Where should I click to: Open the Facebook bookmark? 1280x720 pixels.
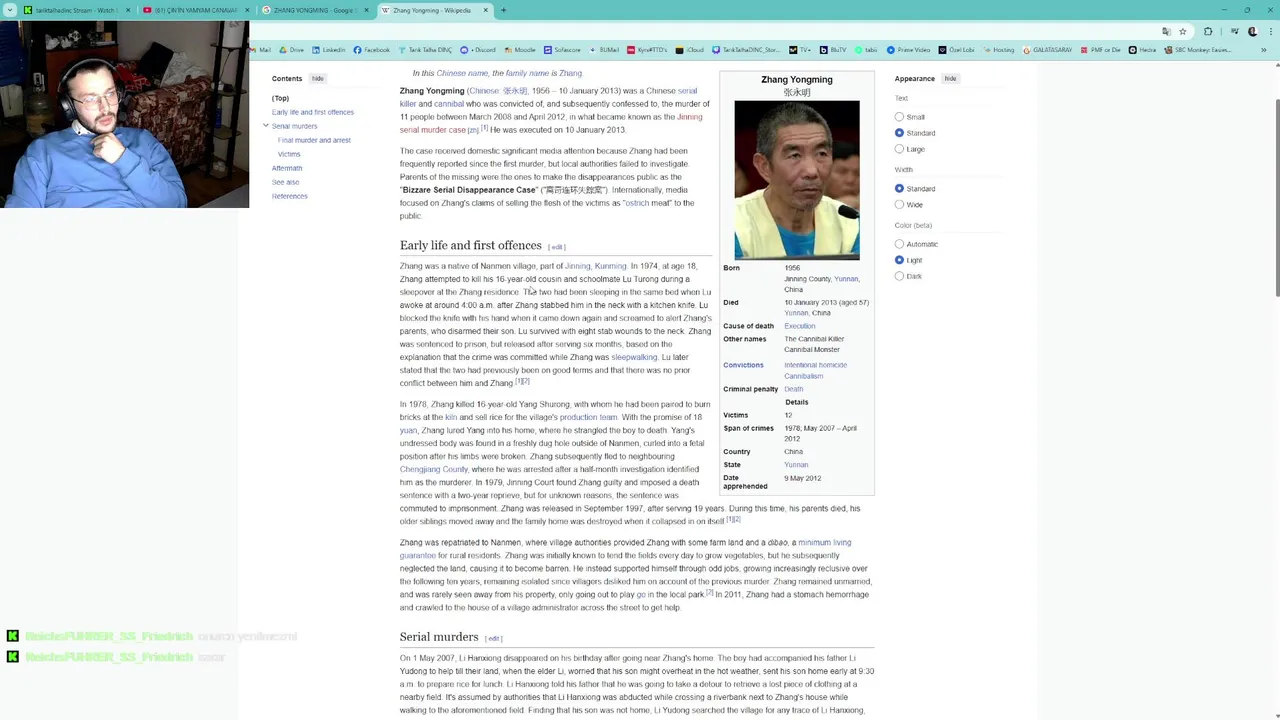371,50
